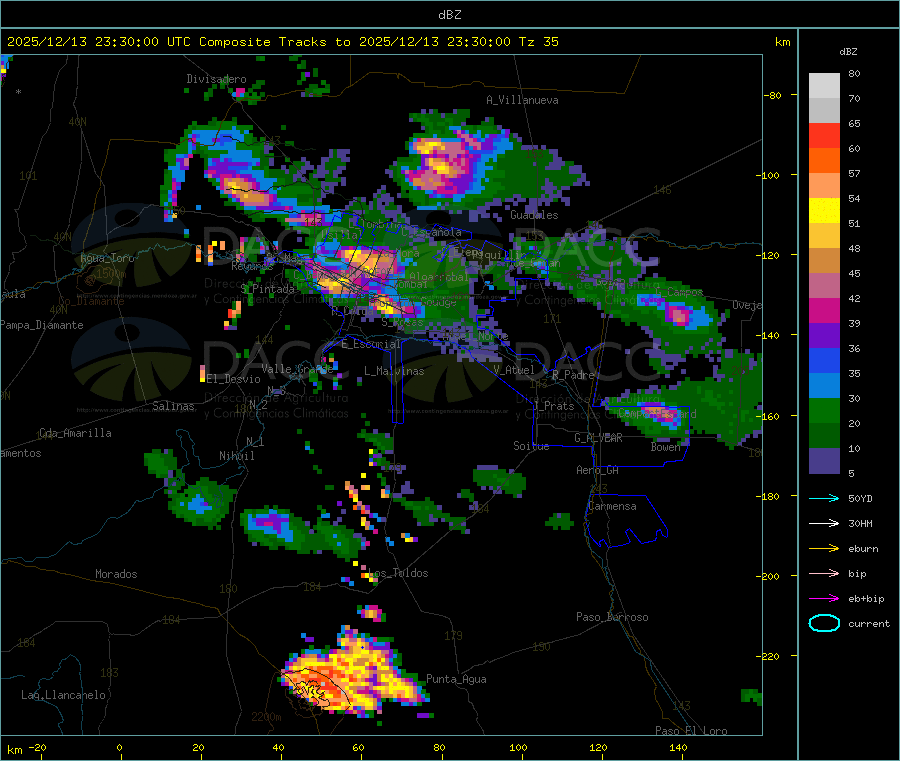900x761 pixels.
Task: Pick the light grey top swatch of dBZ scale
Action: pyautogui.click(x=824, y=86)
